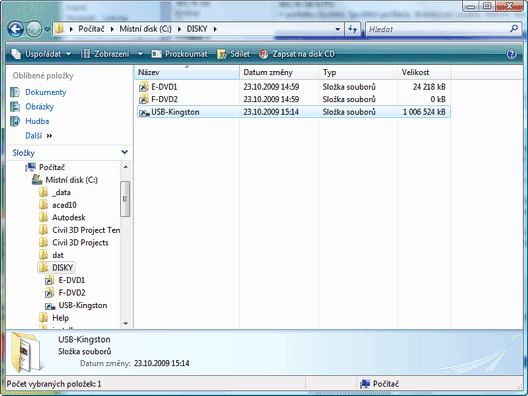
Task: Click DISKY in the address breadcrumb
Action: 197,29
